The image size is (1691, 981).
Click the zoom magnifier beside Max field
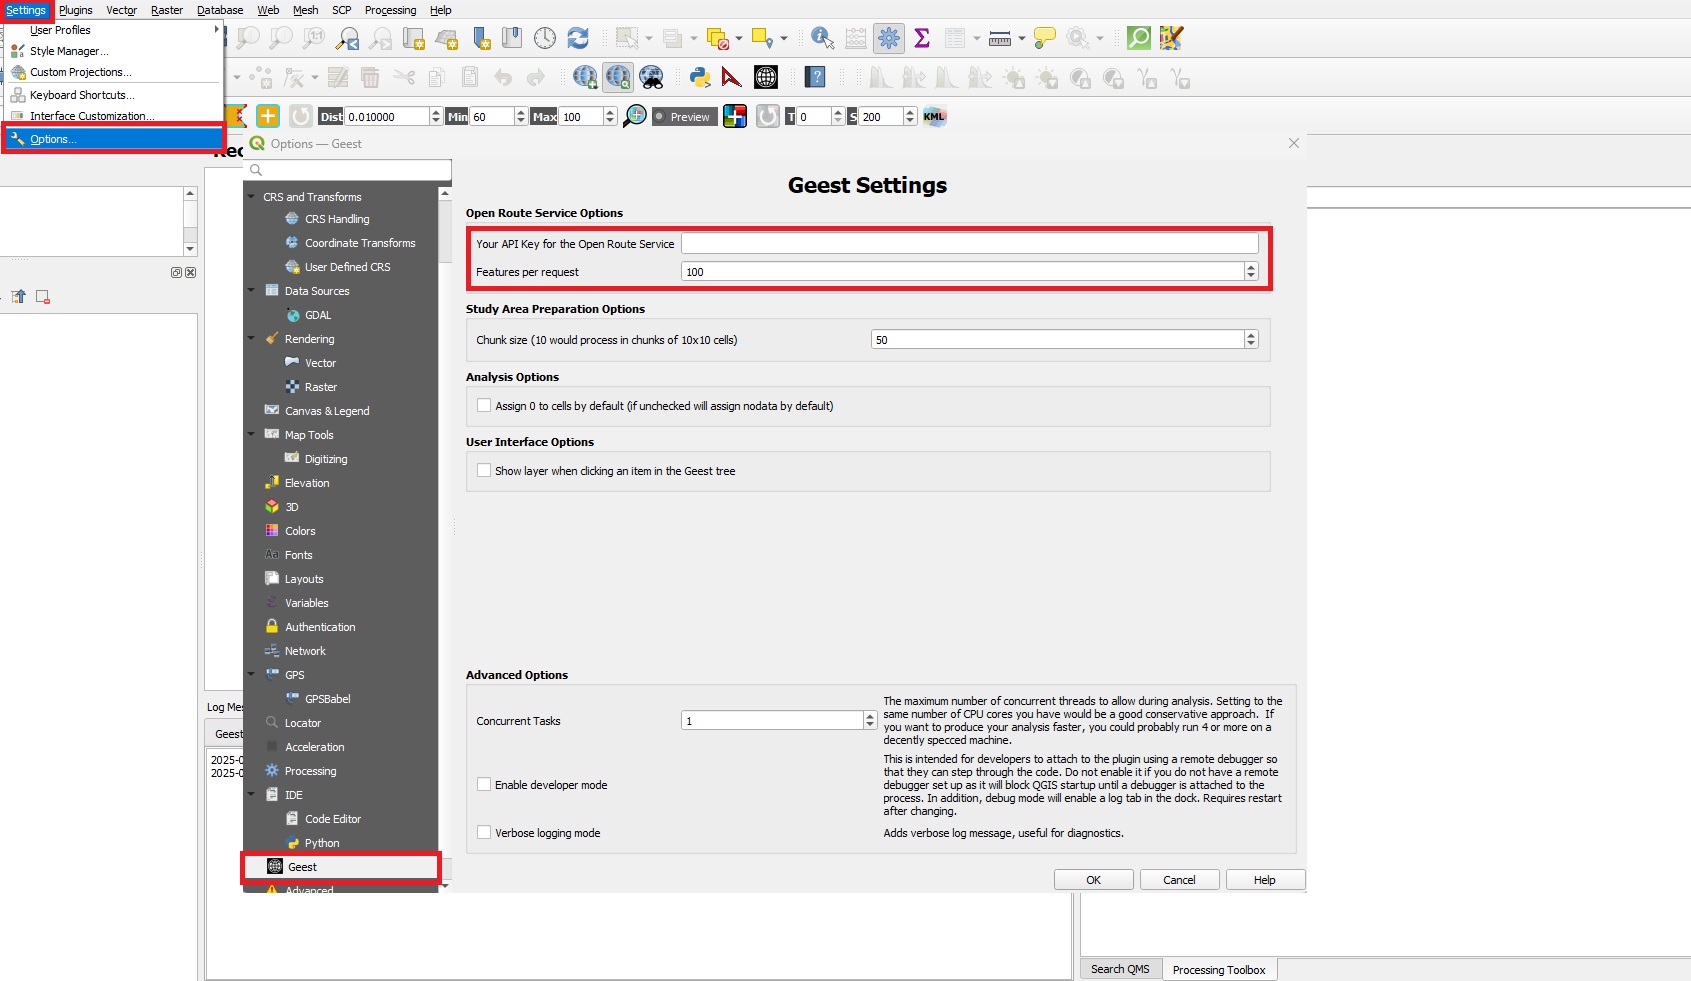(x=634, y=116)
